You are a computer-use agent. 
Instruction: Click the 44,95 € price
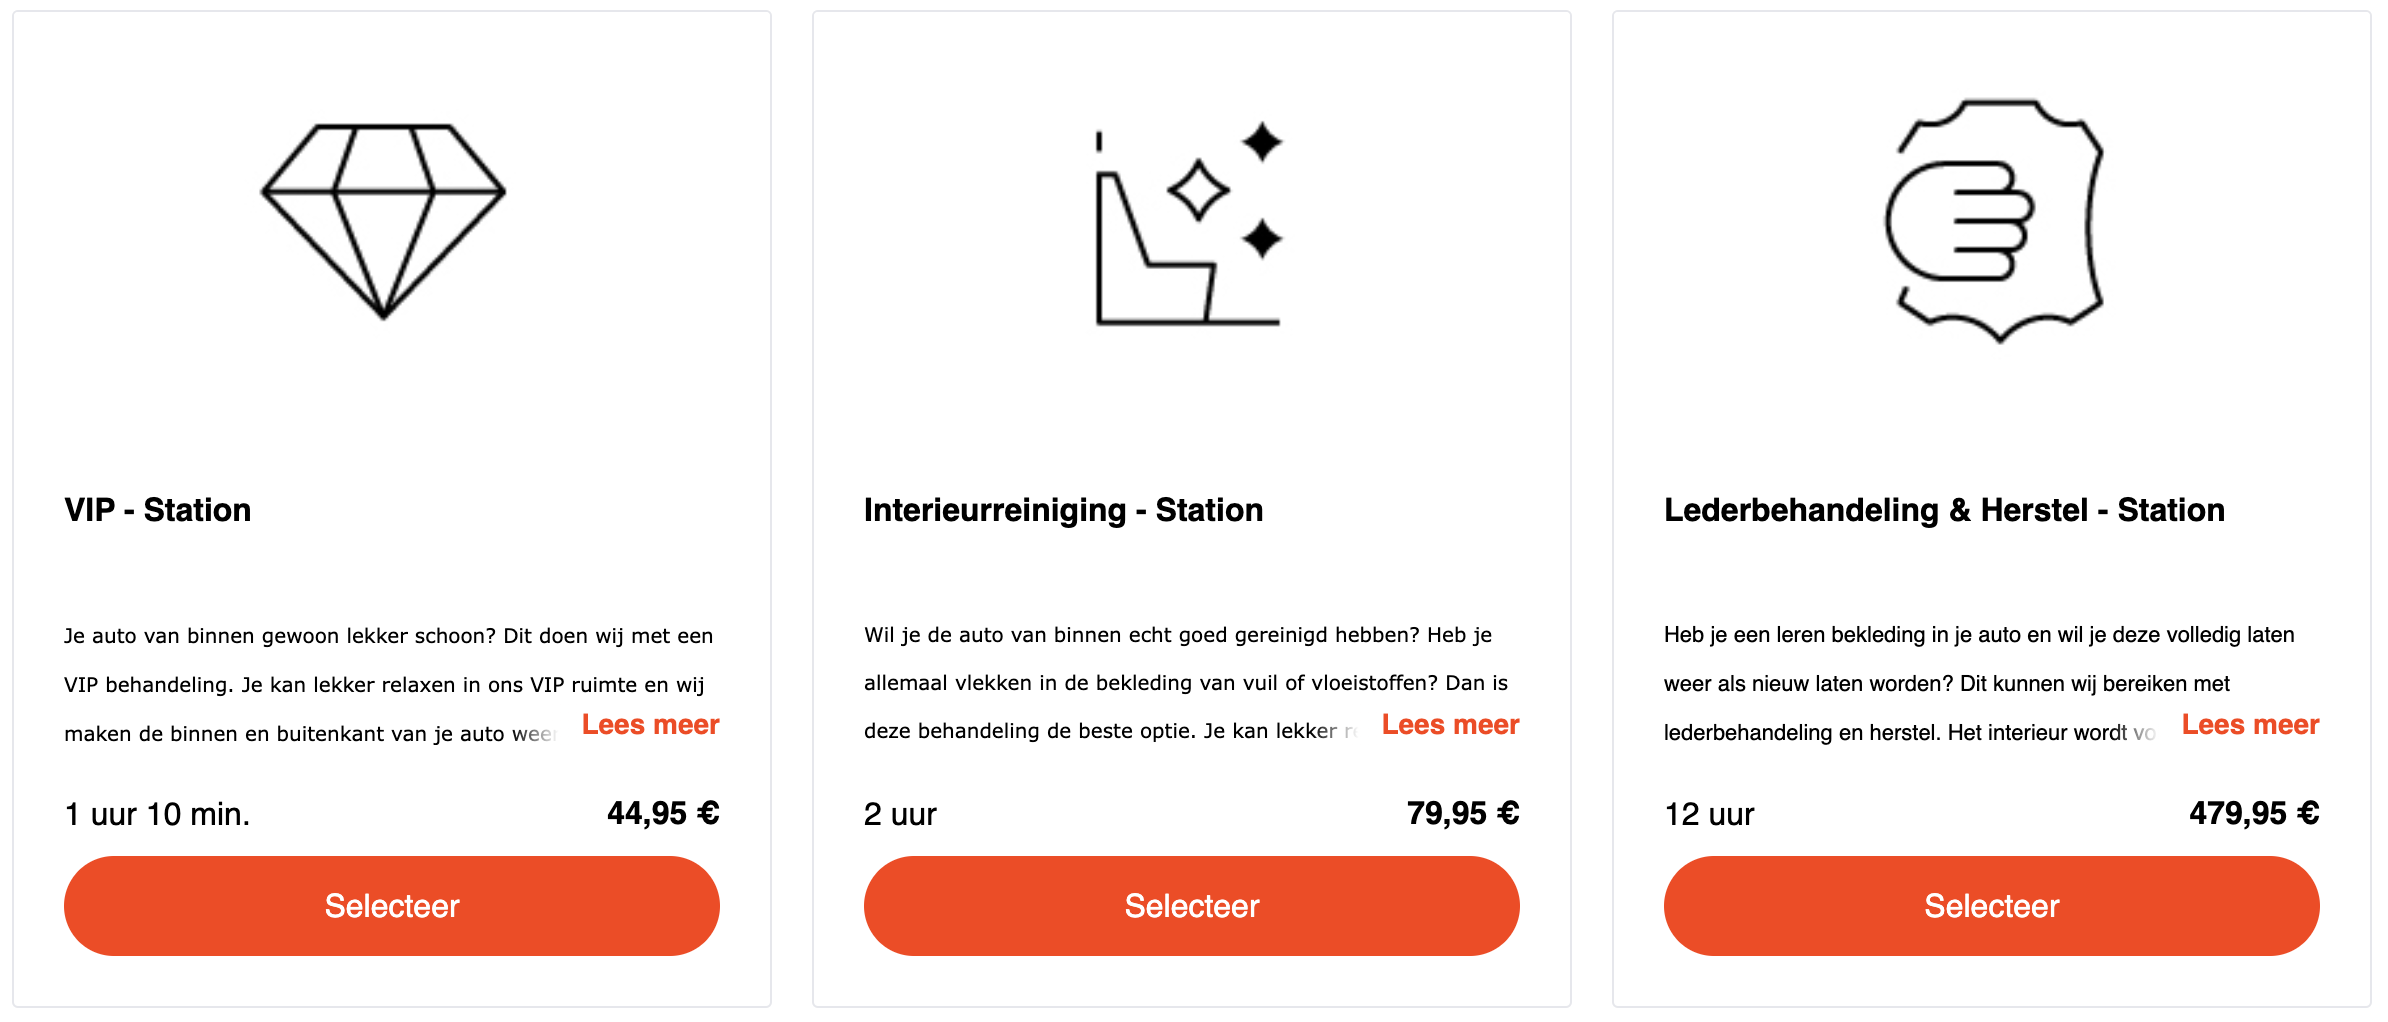point(664,813)
